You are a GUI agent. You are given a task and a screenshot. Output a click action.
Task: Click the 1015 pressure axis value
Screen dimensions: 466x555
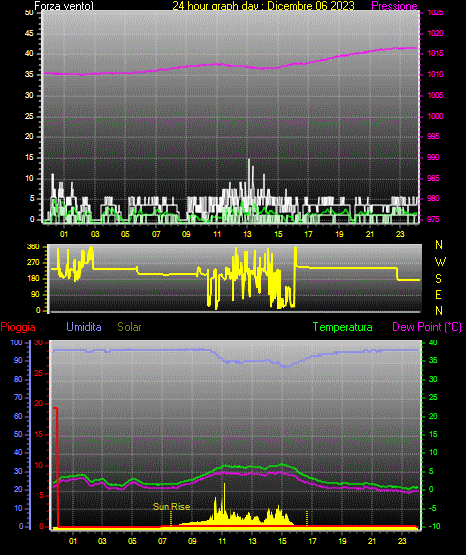[435, 53]
